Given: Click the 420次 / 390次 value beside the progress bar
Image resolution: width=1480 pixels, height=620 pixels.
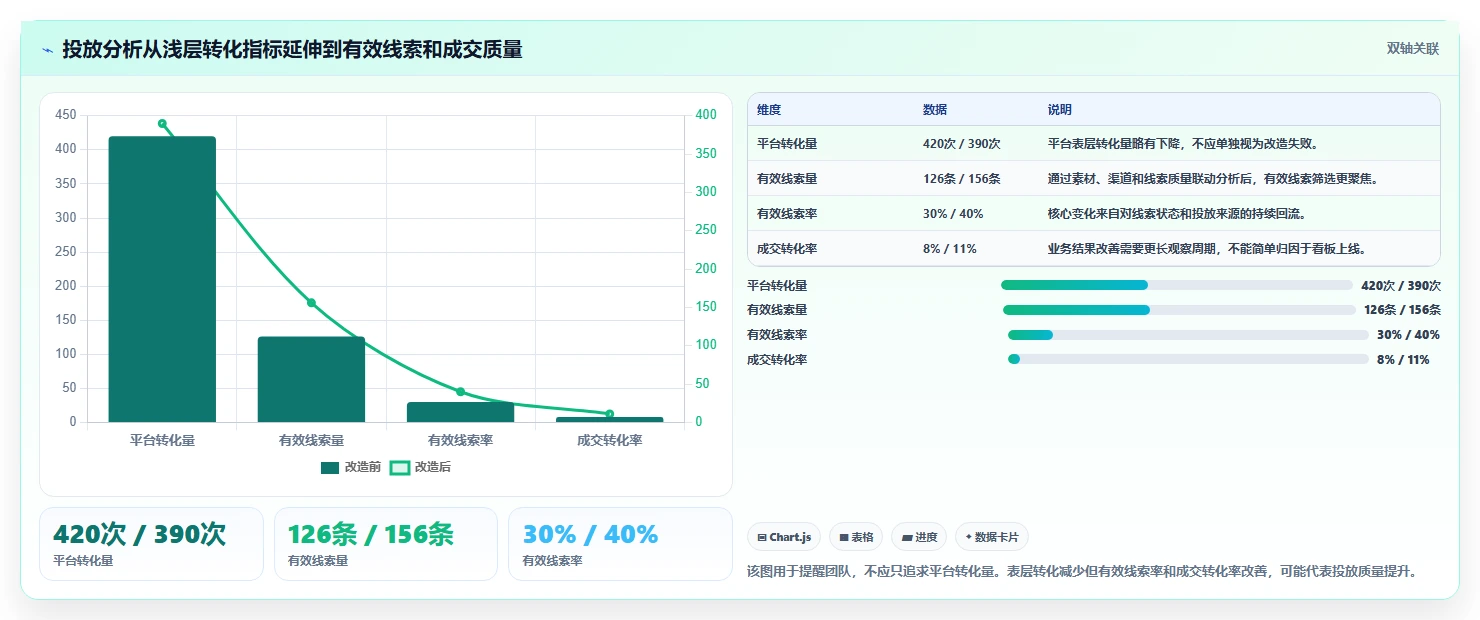Looking at the screenshot, I should (x=1401, y=285).
